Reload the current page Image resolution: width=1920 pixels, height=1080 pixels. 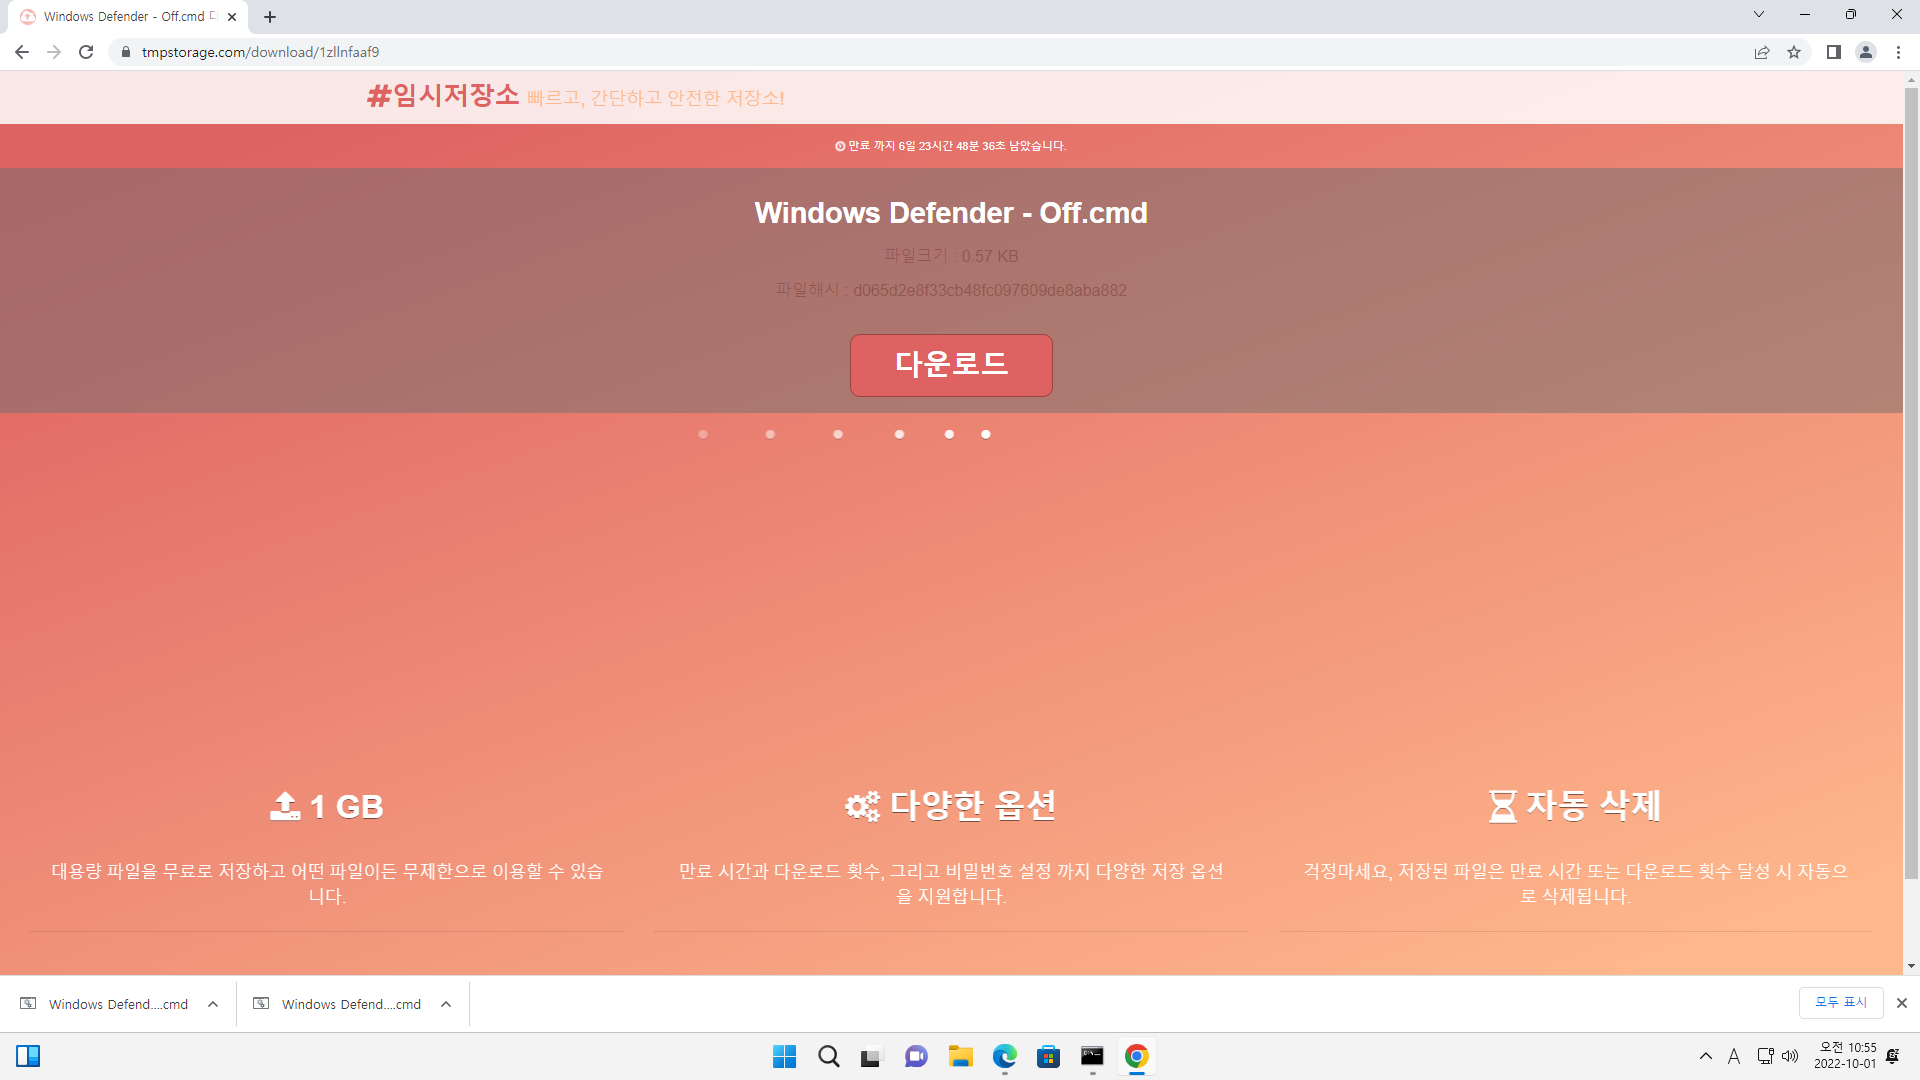click(x=86, y=52)
